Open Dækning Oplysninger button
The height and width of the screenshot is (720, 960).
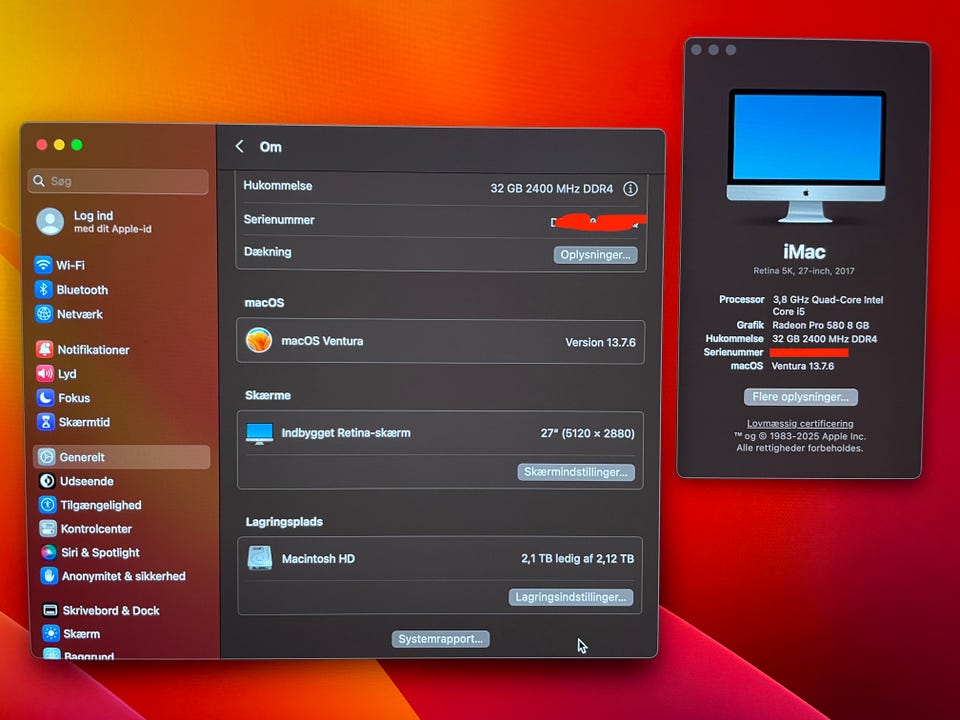[595, 255]
